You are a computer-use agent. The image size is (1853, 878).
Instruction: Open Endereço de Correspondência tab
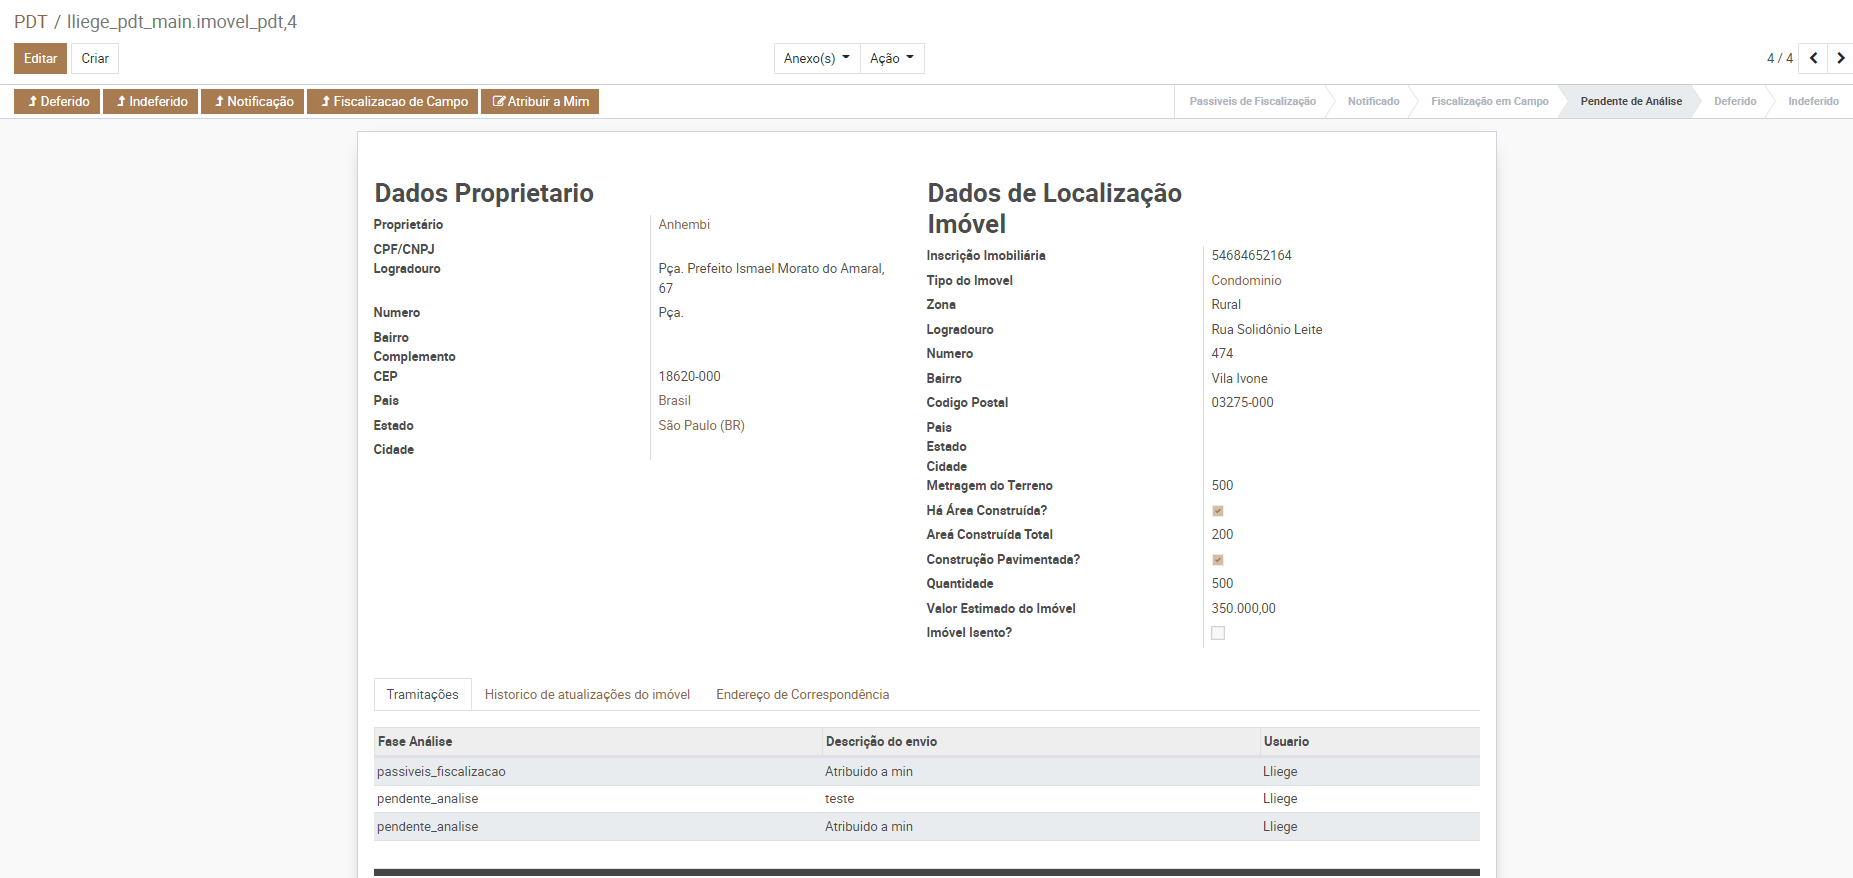(x=802, y=694)
